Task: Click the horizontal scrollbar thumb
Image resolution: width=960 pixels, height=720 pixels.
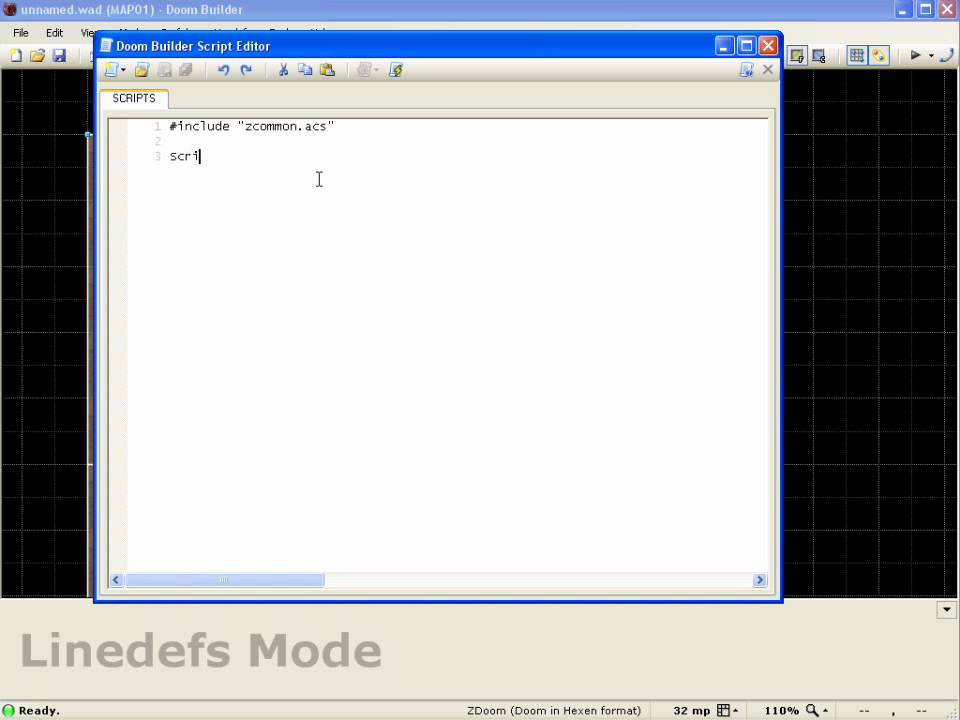Action: (x=225, y=580)
